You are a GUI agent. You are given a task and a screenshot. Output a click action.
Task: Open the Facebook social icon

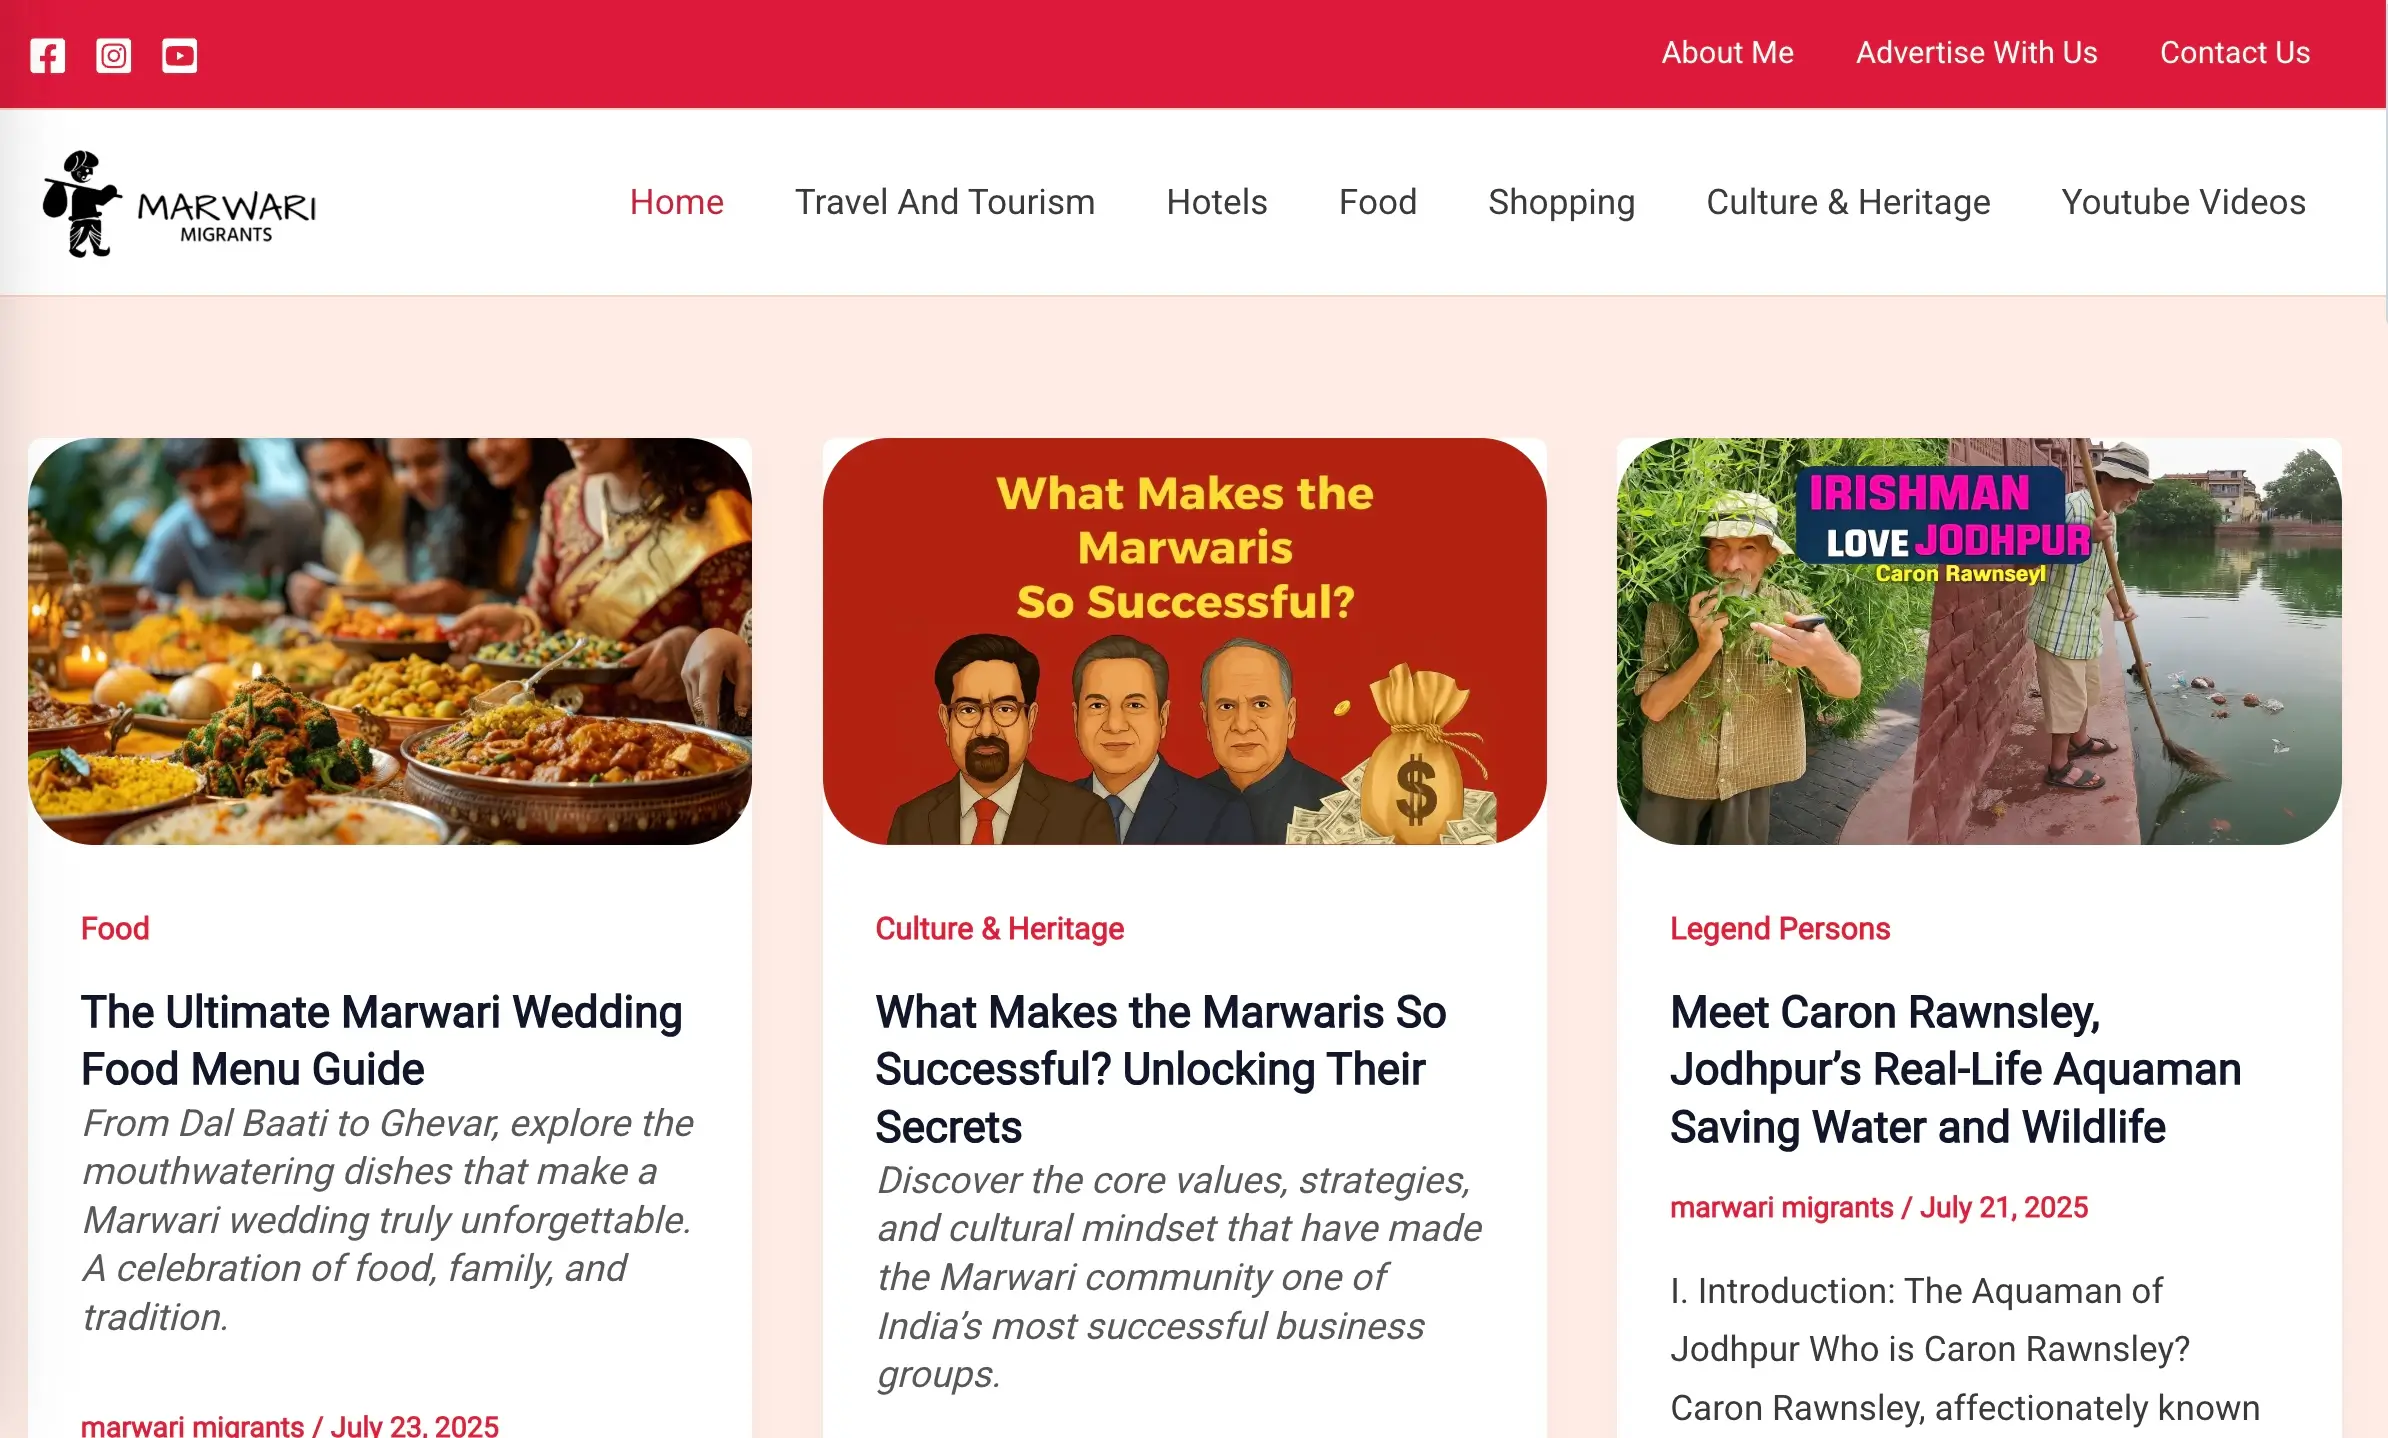(47, 55)
